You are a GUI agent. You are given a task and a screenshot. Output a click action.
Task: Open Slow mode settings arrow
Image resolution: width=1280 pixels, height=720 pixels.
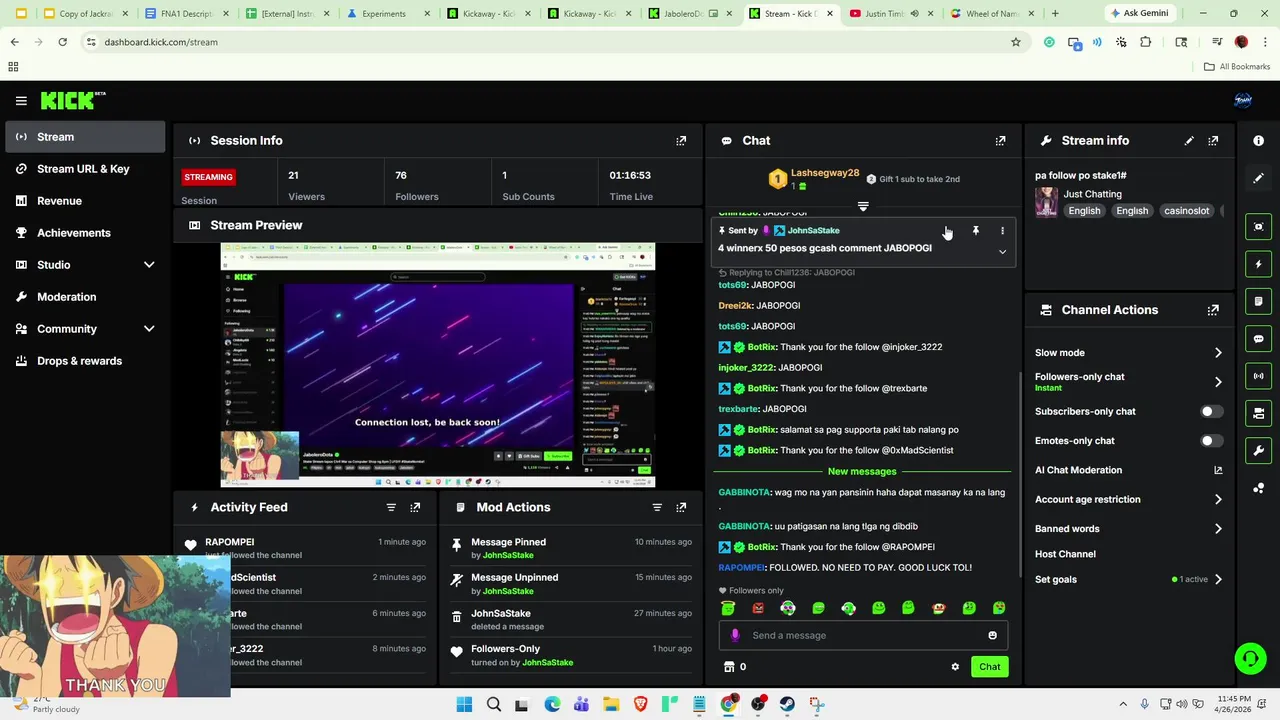pyautogui.click(x=1218, y=353)
